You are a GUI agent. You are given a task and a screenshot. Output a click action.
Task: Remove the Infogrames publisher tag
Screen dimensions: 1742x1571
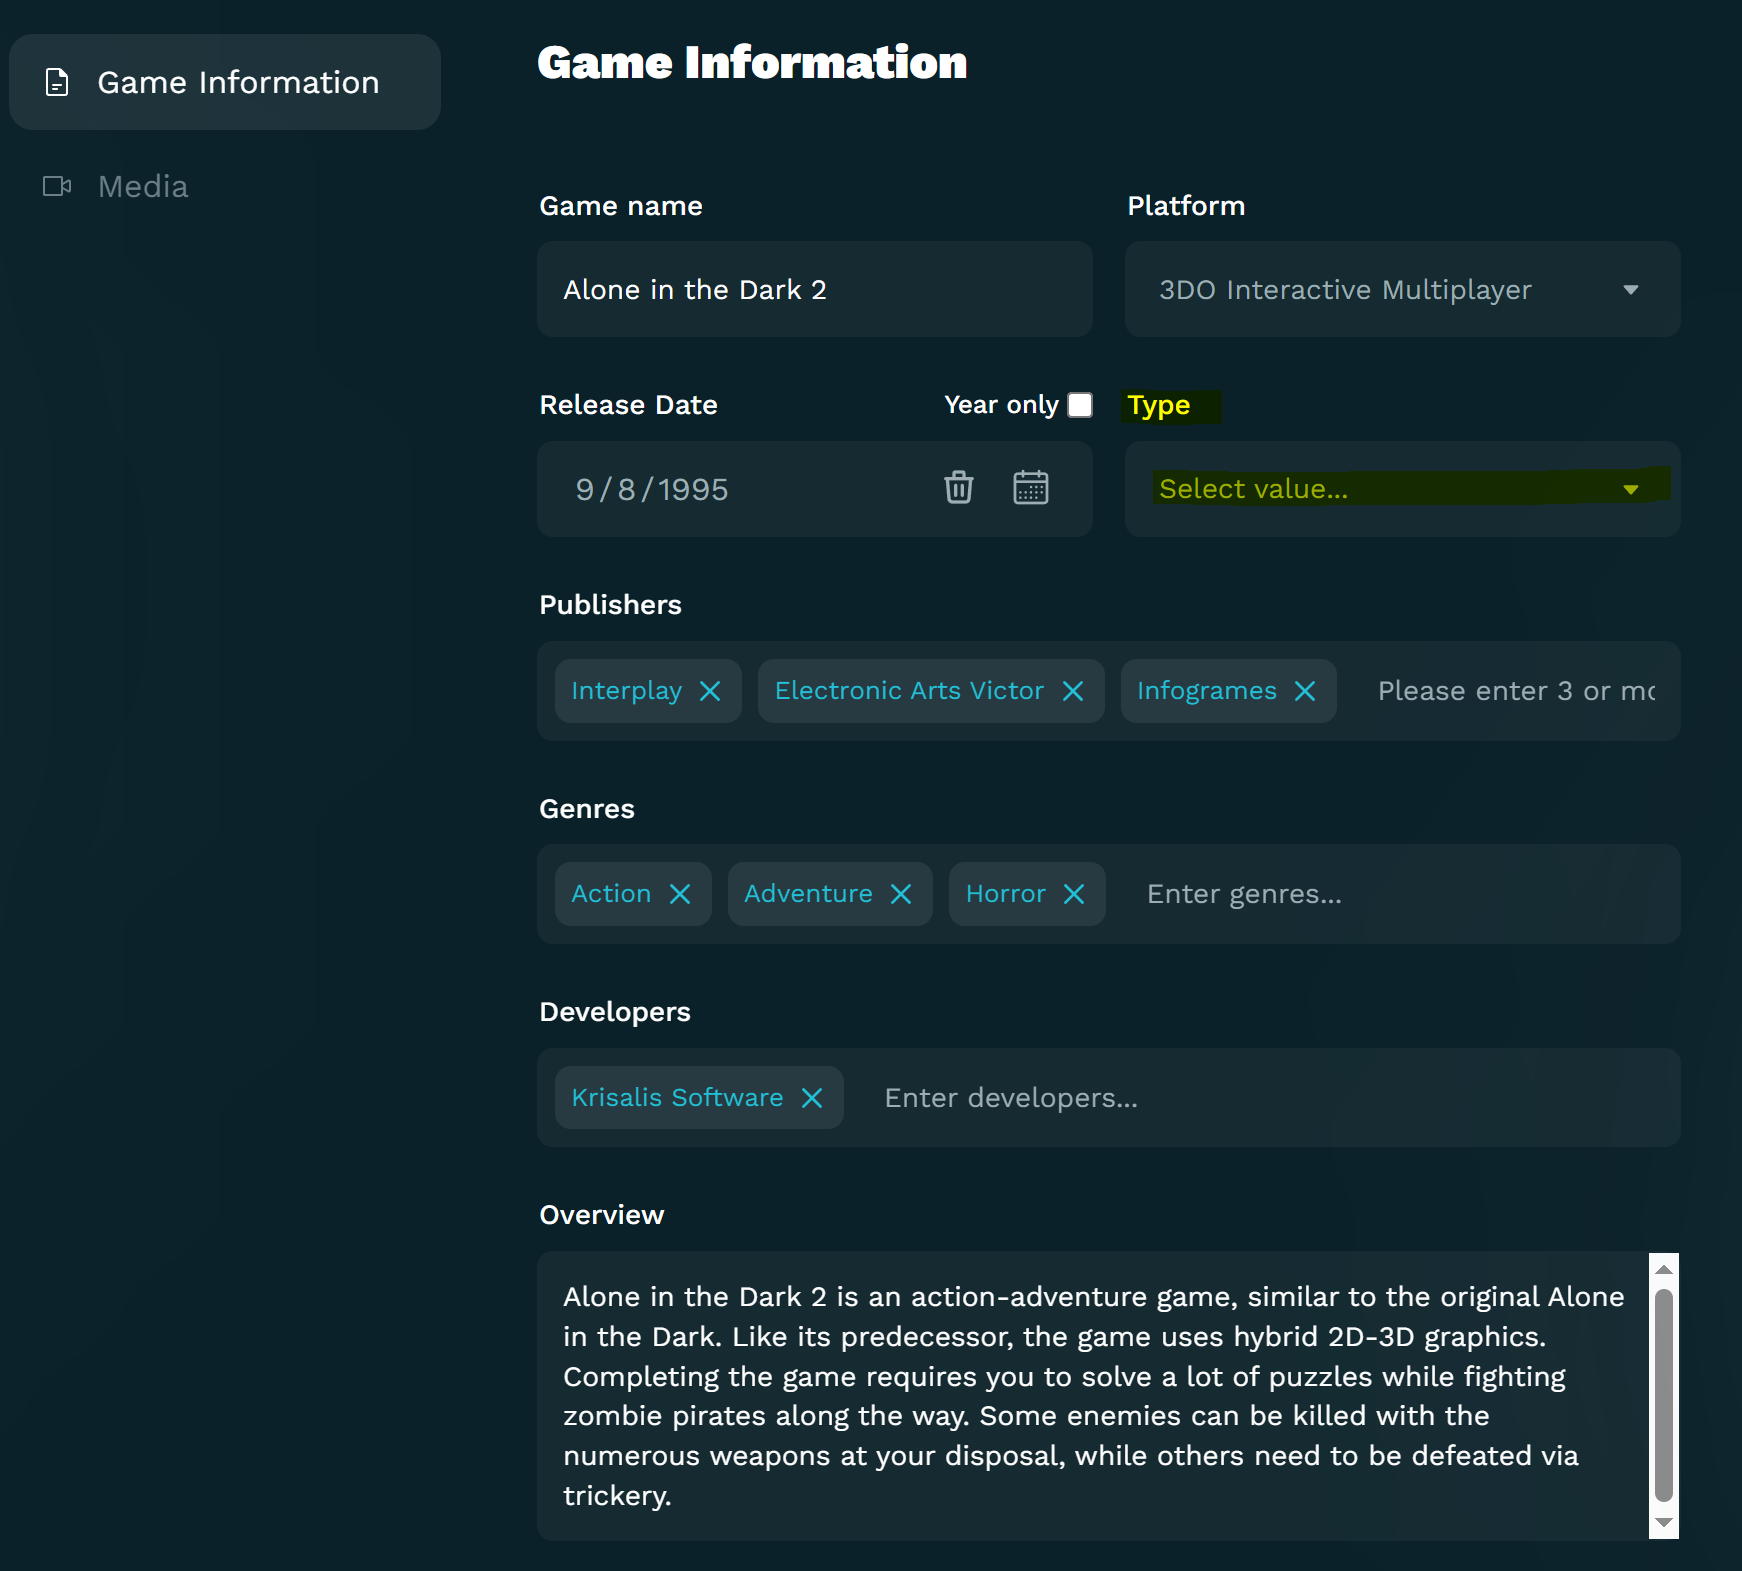point(1305,691)
